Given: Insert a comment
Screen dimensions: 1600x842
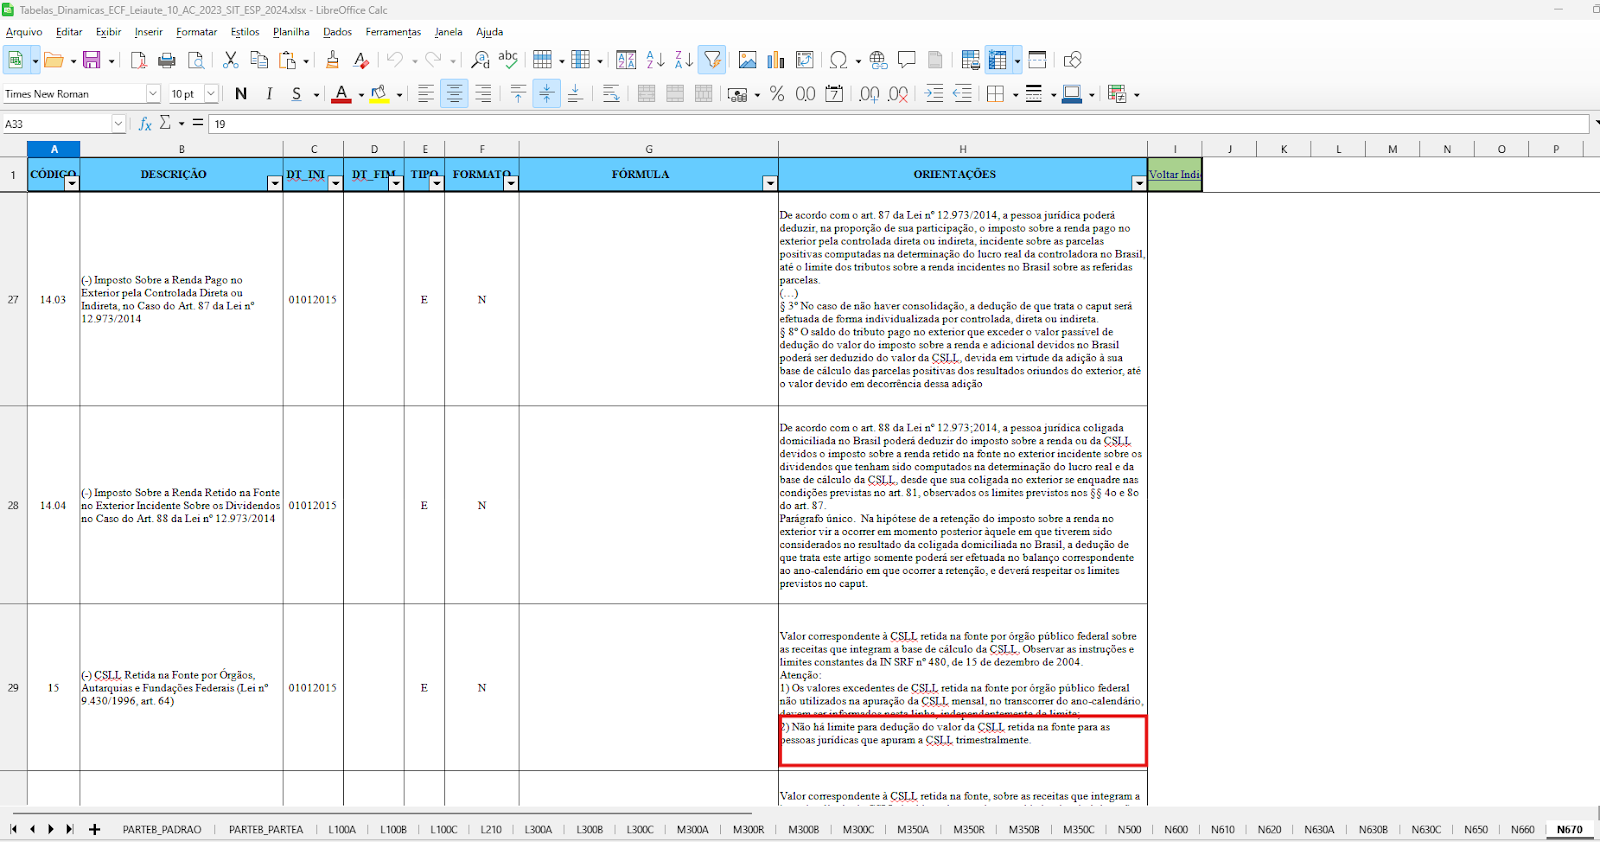Looking at the screenshot, I should 907,60.
